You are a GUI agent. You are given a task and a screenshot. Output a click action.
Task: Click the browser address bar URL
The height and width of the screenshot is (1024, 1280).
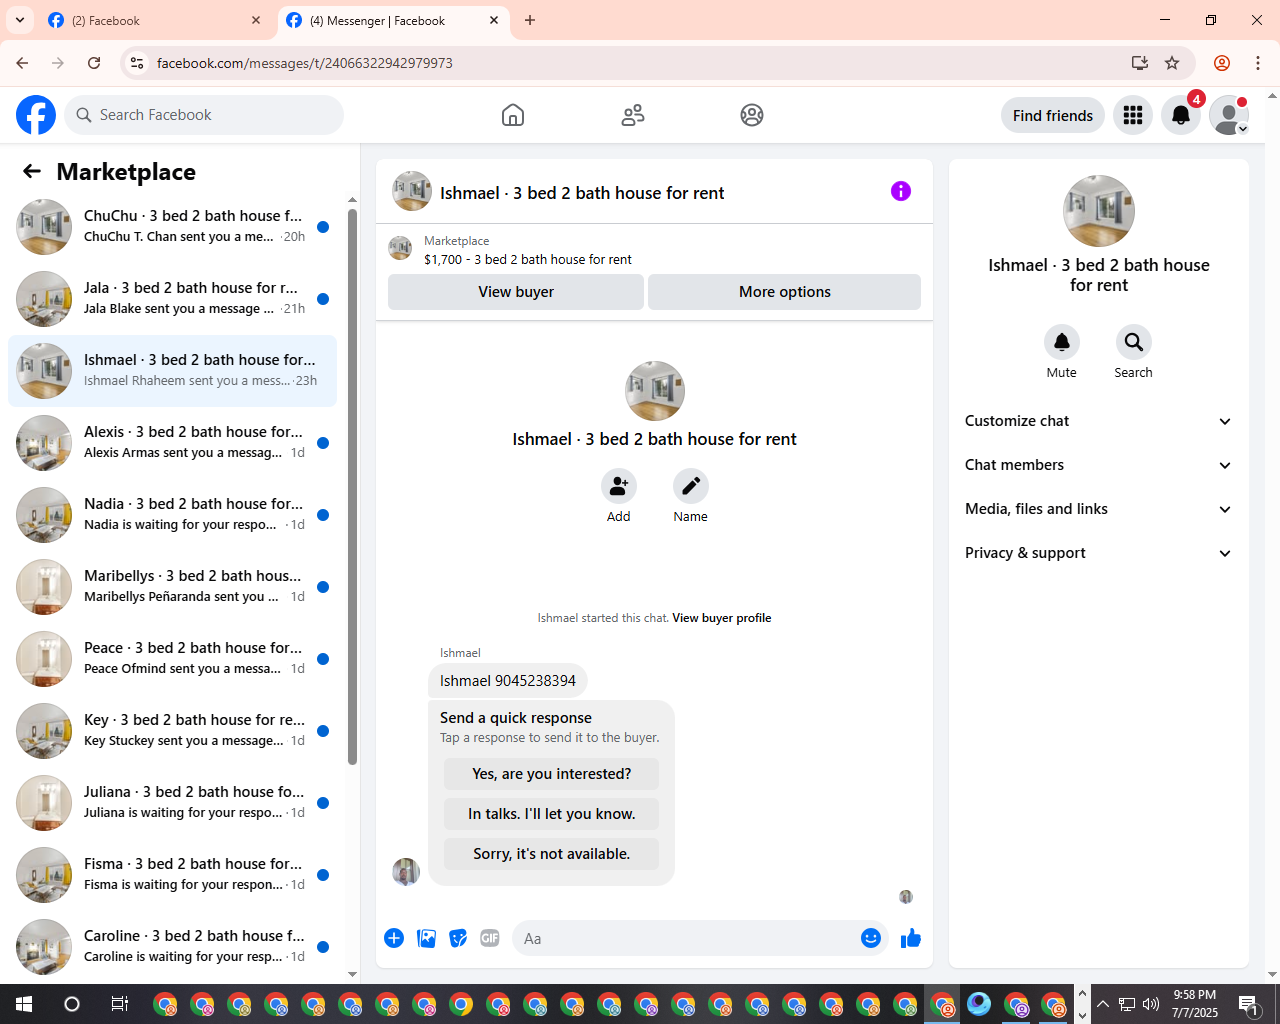(x=305, y=63)
